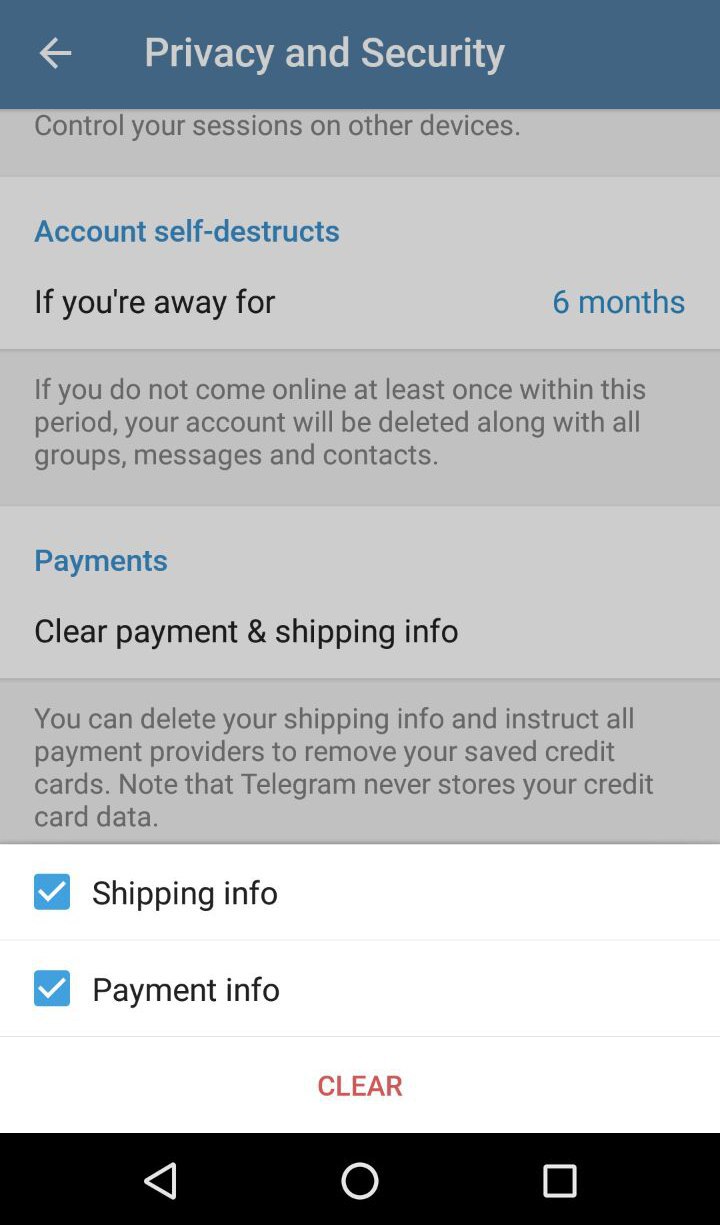Uncheck the Shipping info checkbox
Viewport: 720px width, 1225px height.
[52, 892]
